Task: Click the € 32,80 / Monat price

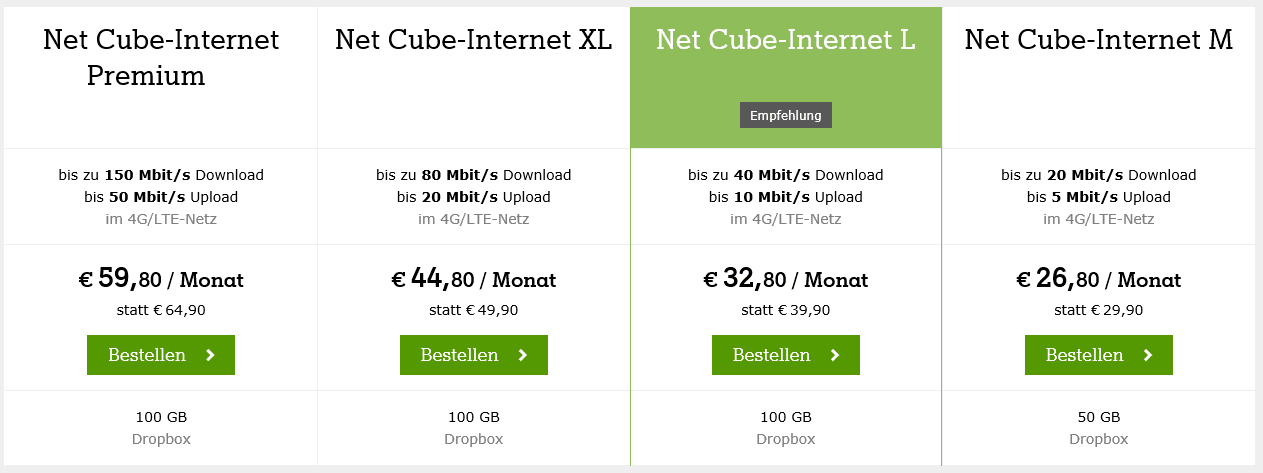Action: tap(785, 279)
